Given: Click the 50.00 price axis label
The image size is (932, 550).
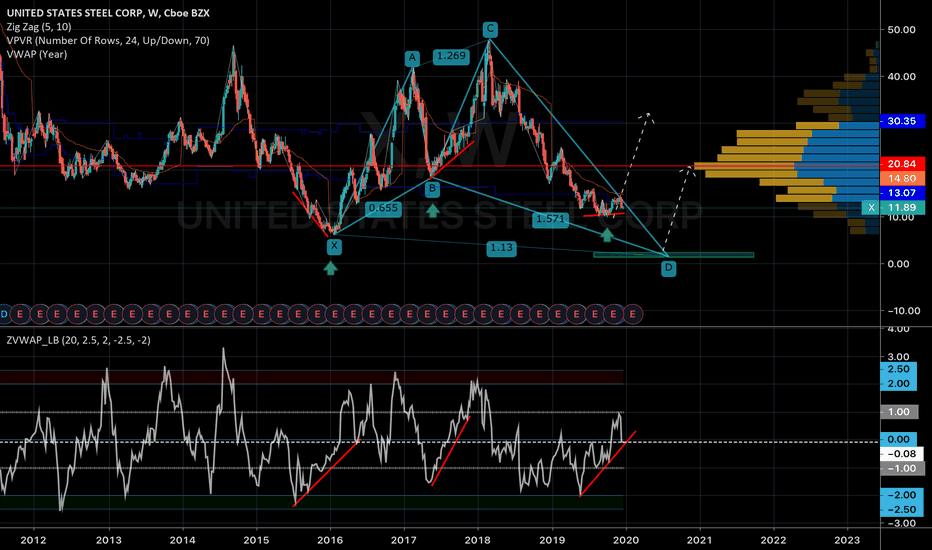Looking at the screenshot, I should click(x=901, y=30).
